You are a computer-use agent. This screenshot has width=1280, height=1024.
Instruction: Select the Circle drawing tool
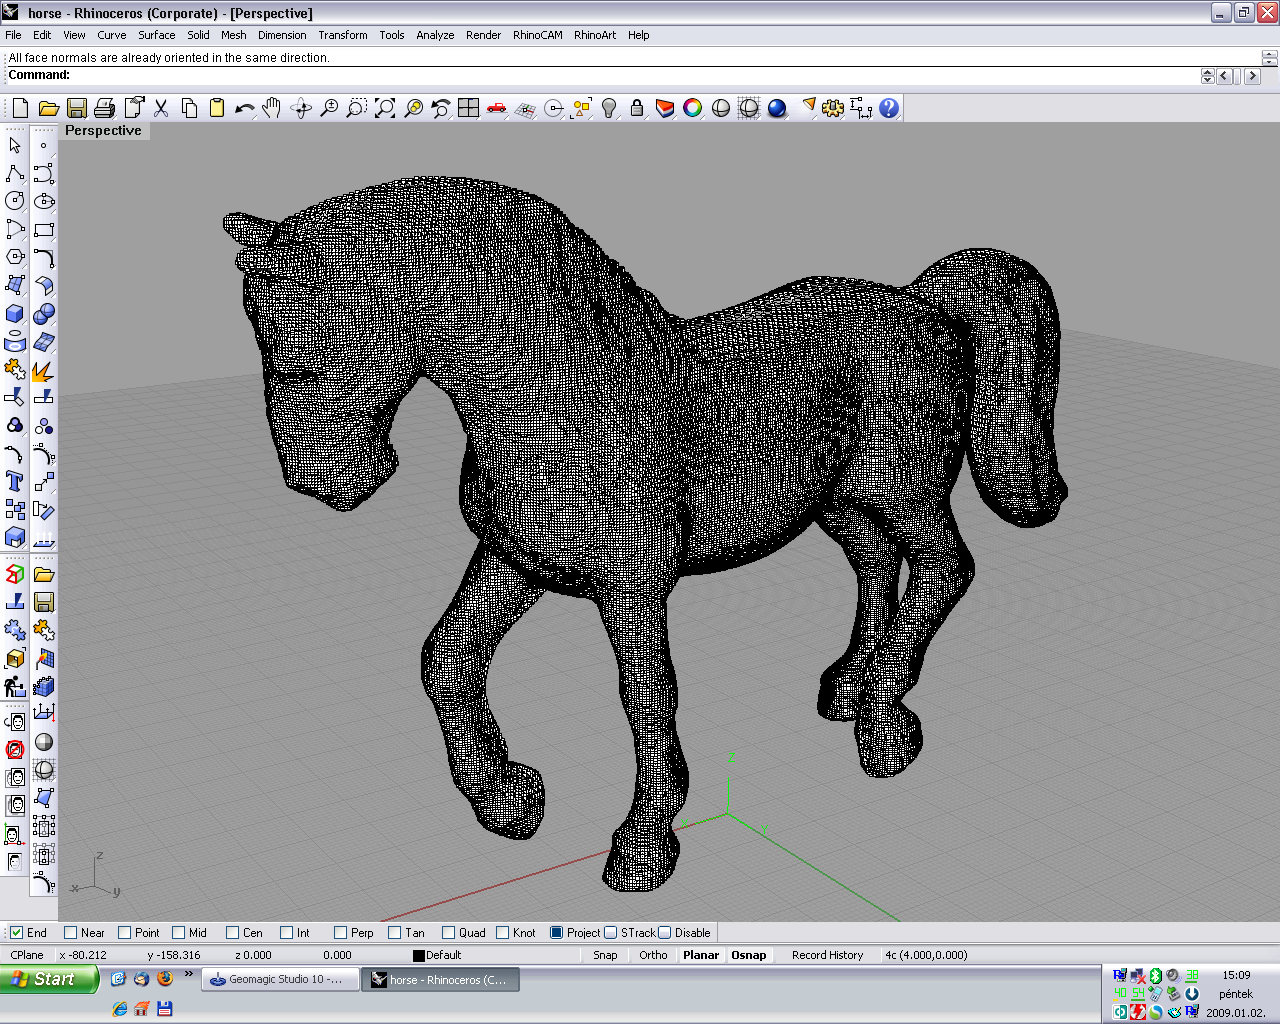point(15,201)
